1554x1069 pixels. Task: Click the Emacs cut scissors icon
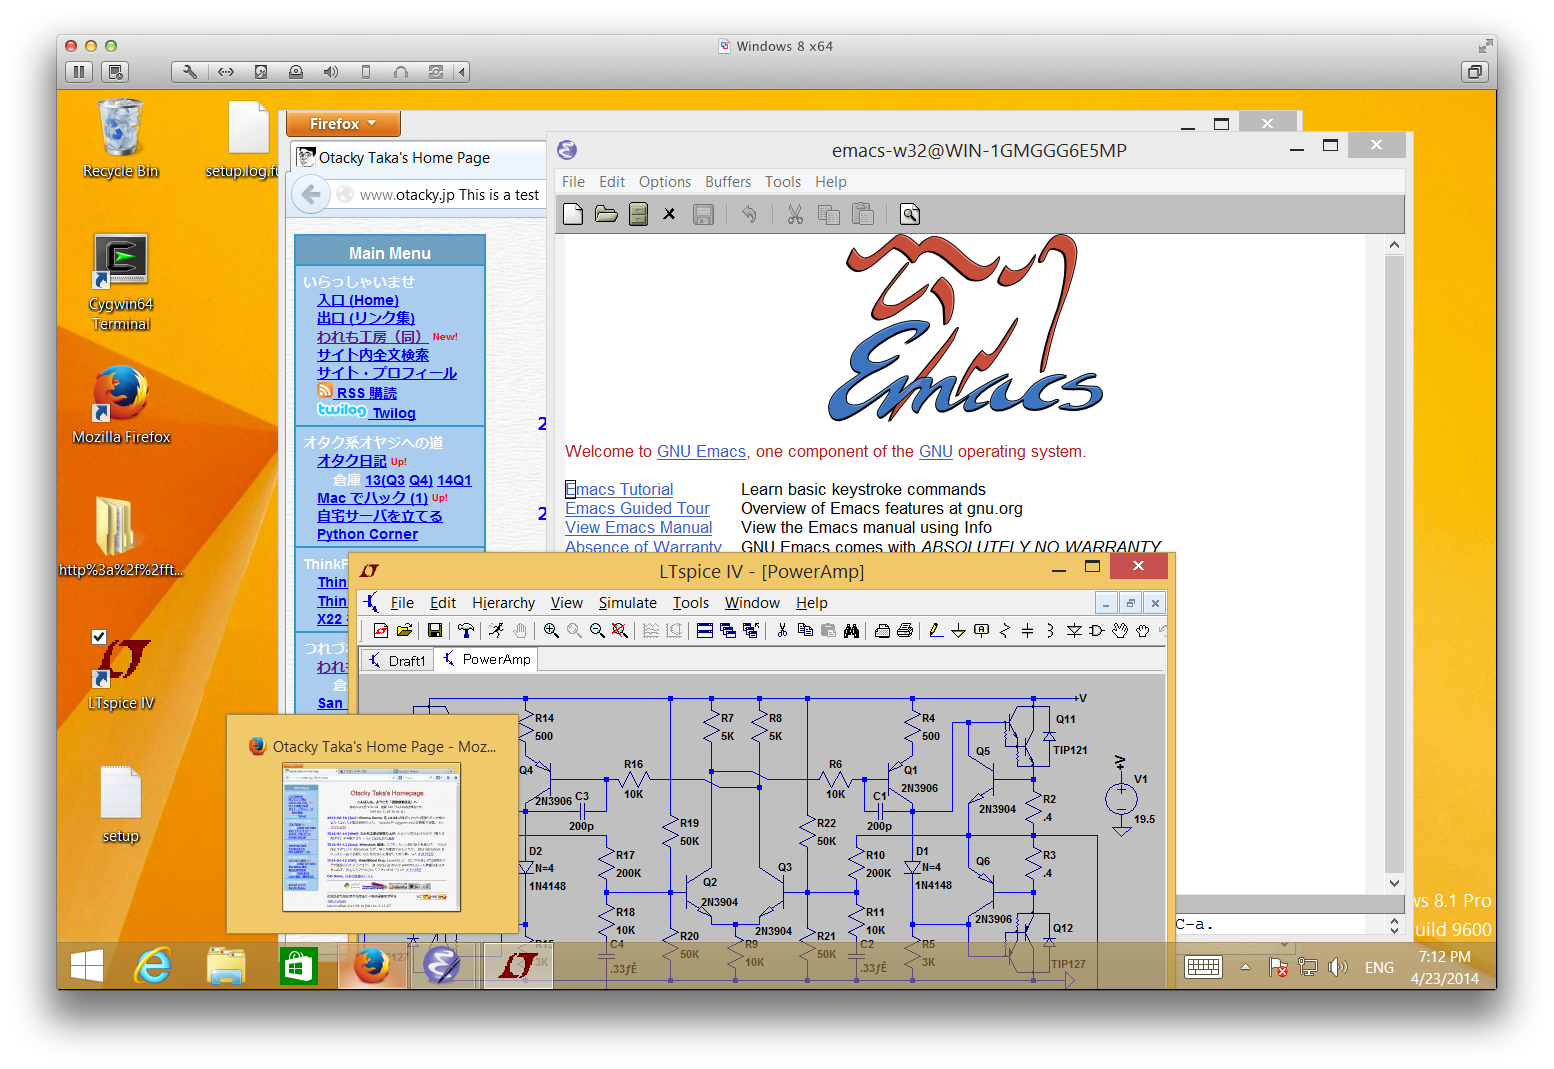pos(795,214)
